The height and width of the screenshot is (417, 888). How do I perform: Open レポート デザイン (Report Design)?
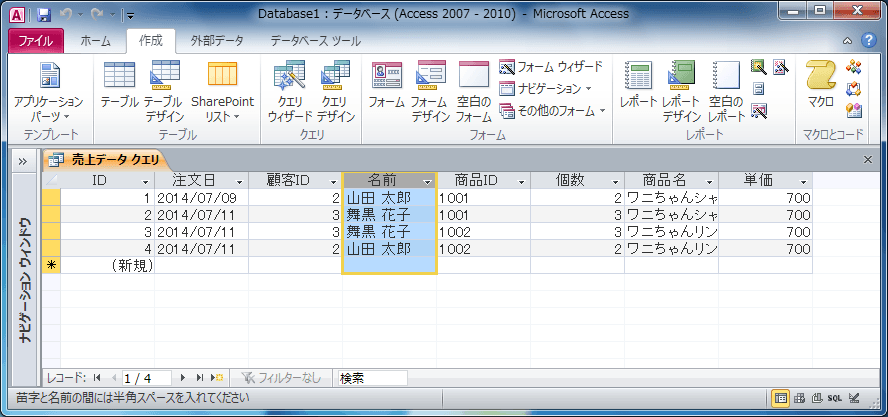(x=683, y=91)
